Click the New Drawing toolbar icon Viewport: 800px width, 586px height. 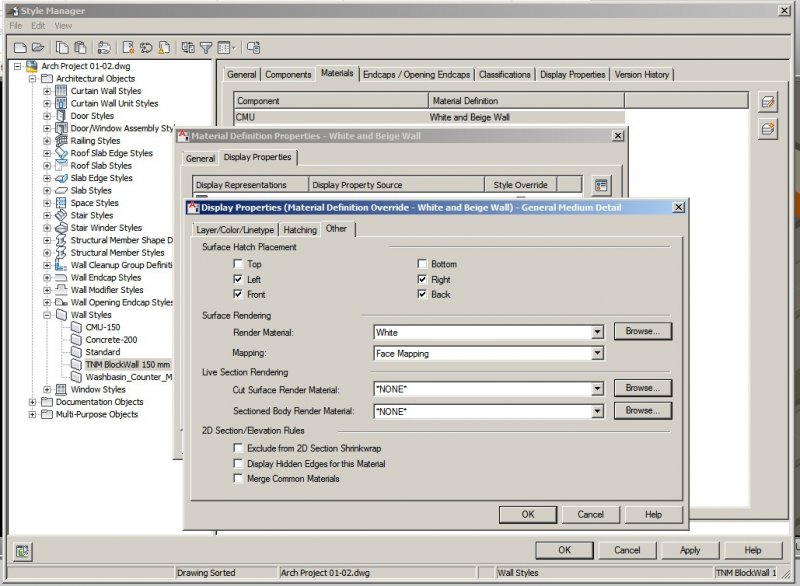click(x=20, y=47)
